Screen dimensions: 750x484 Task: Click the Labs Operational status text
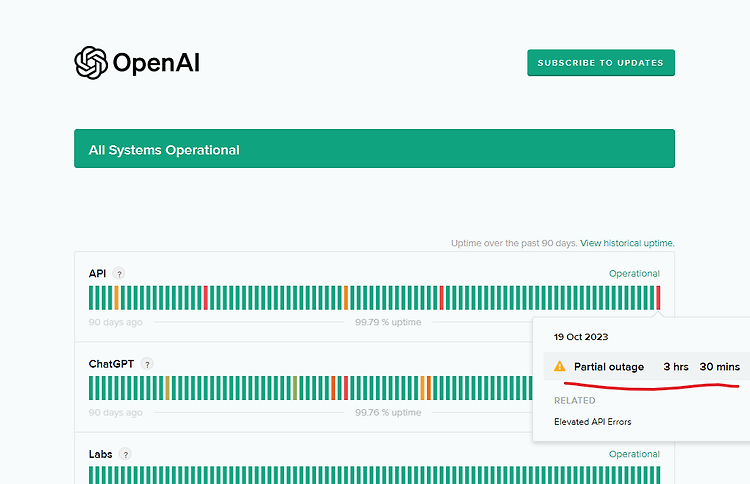click(634, 454)
